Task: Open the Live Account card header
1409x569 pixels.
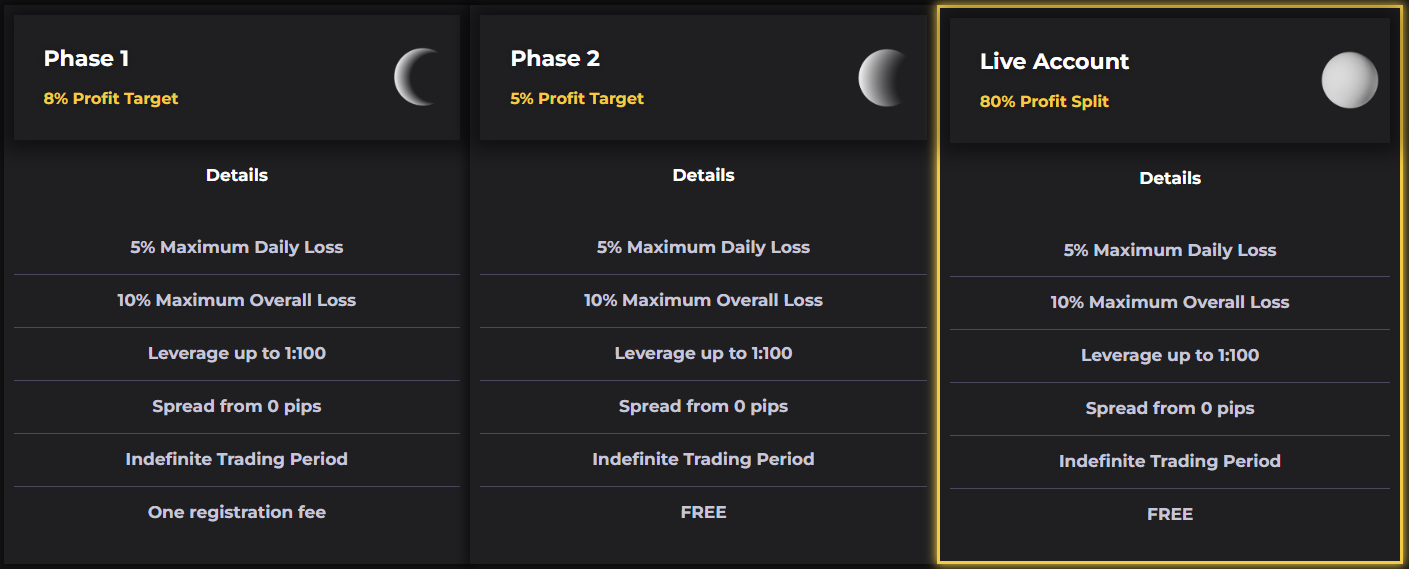Action: tap(1170, 80)
